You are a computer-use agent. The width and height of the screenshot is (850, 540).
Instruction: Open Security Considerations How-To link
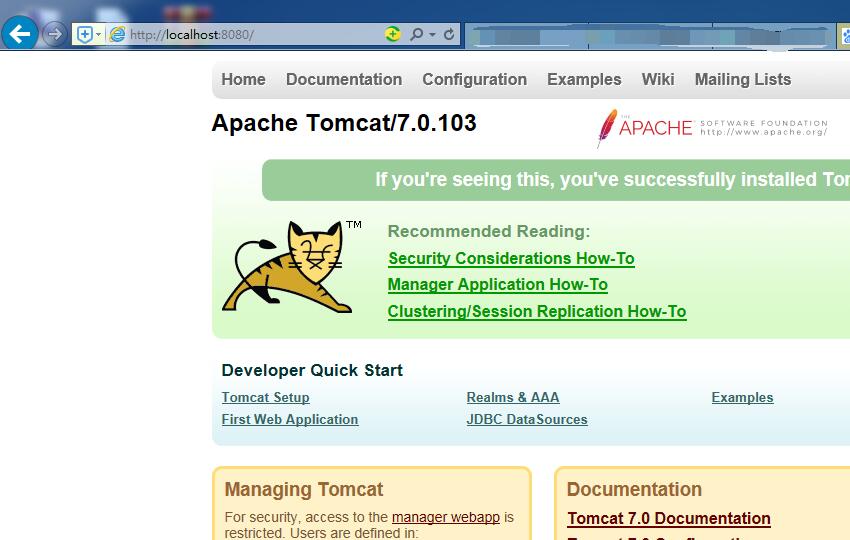pyautogui.click(x=511, y=259)
